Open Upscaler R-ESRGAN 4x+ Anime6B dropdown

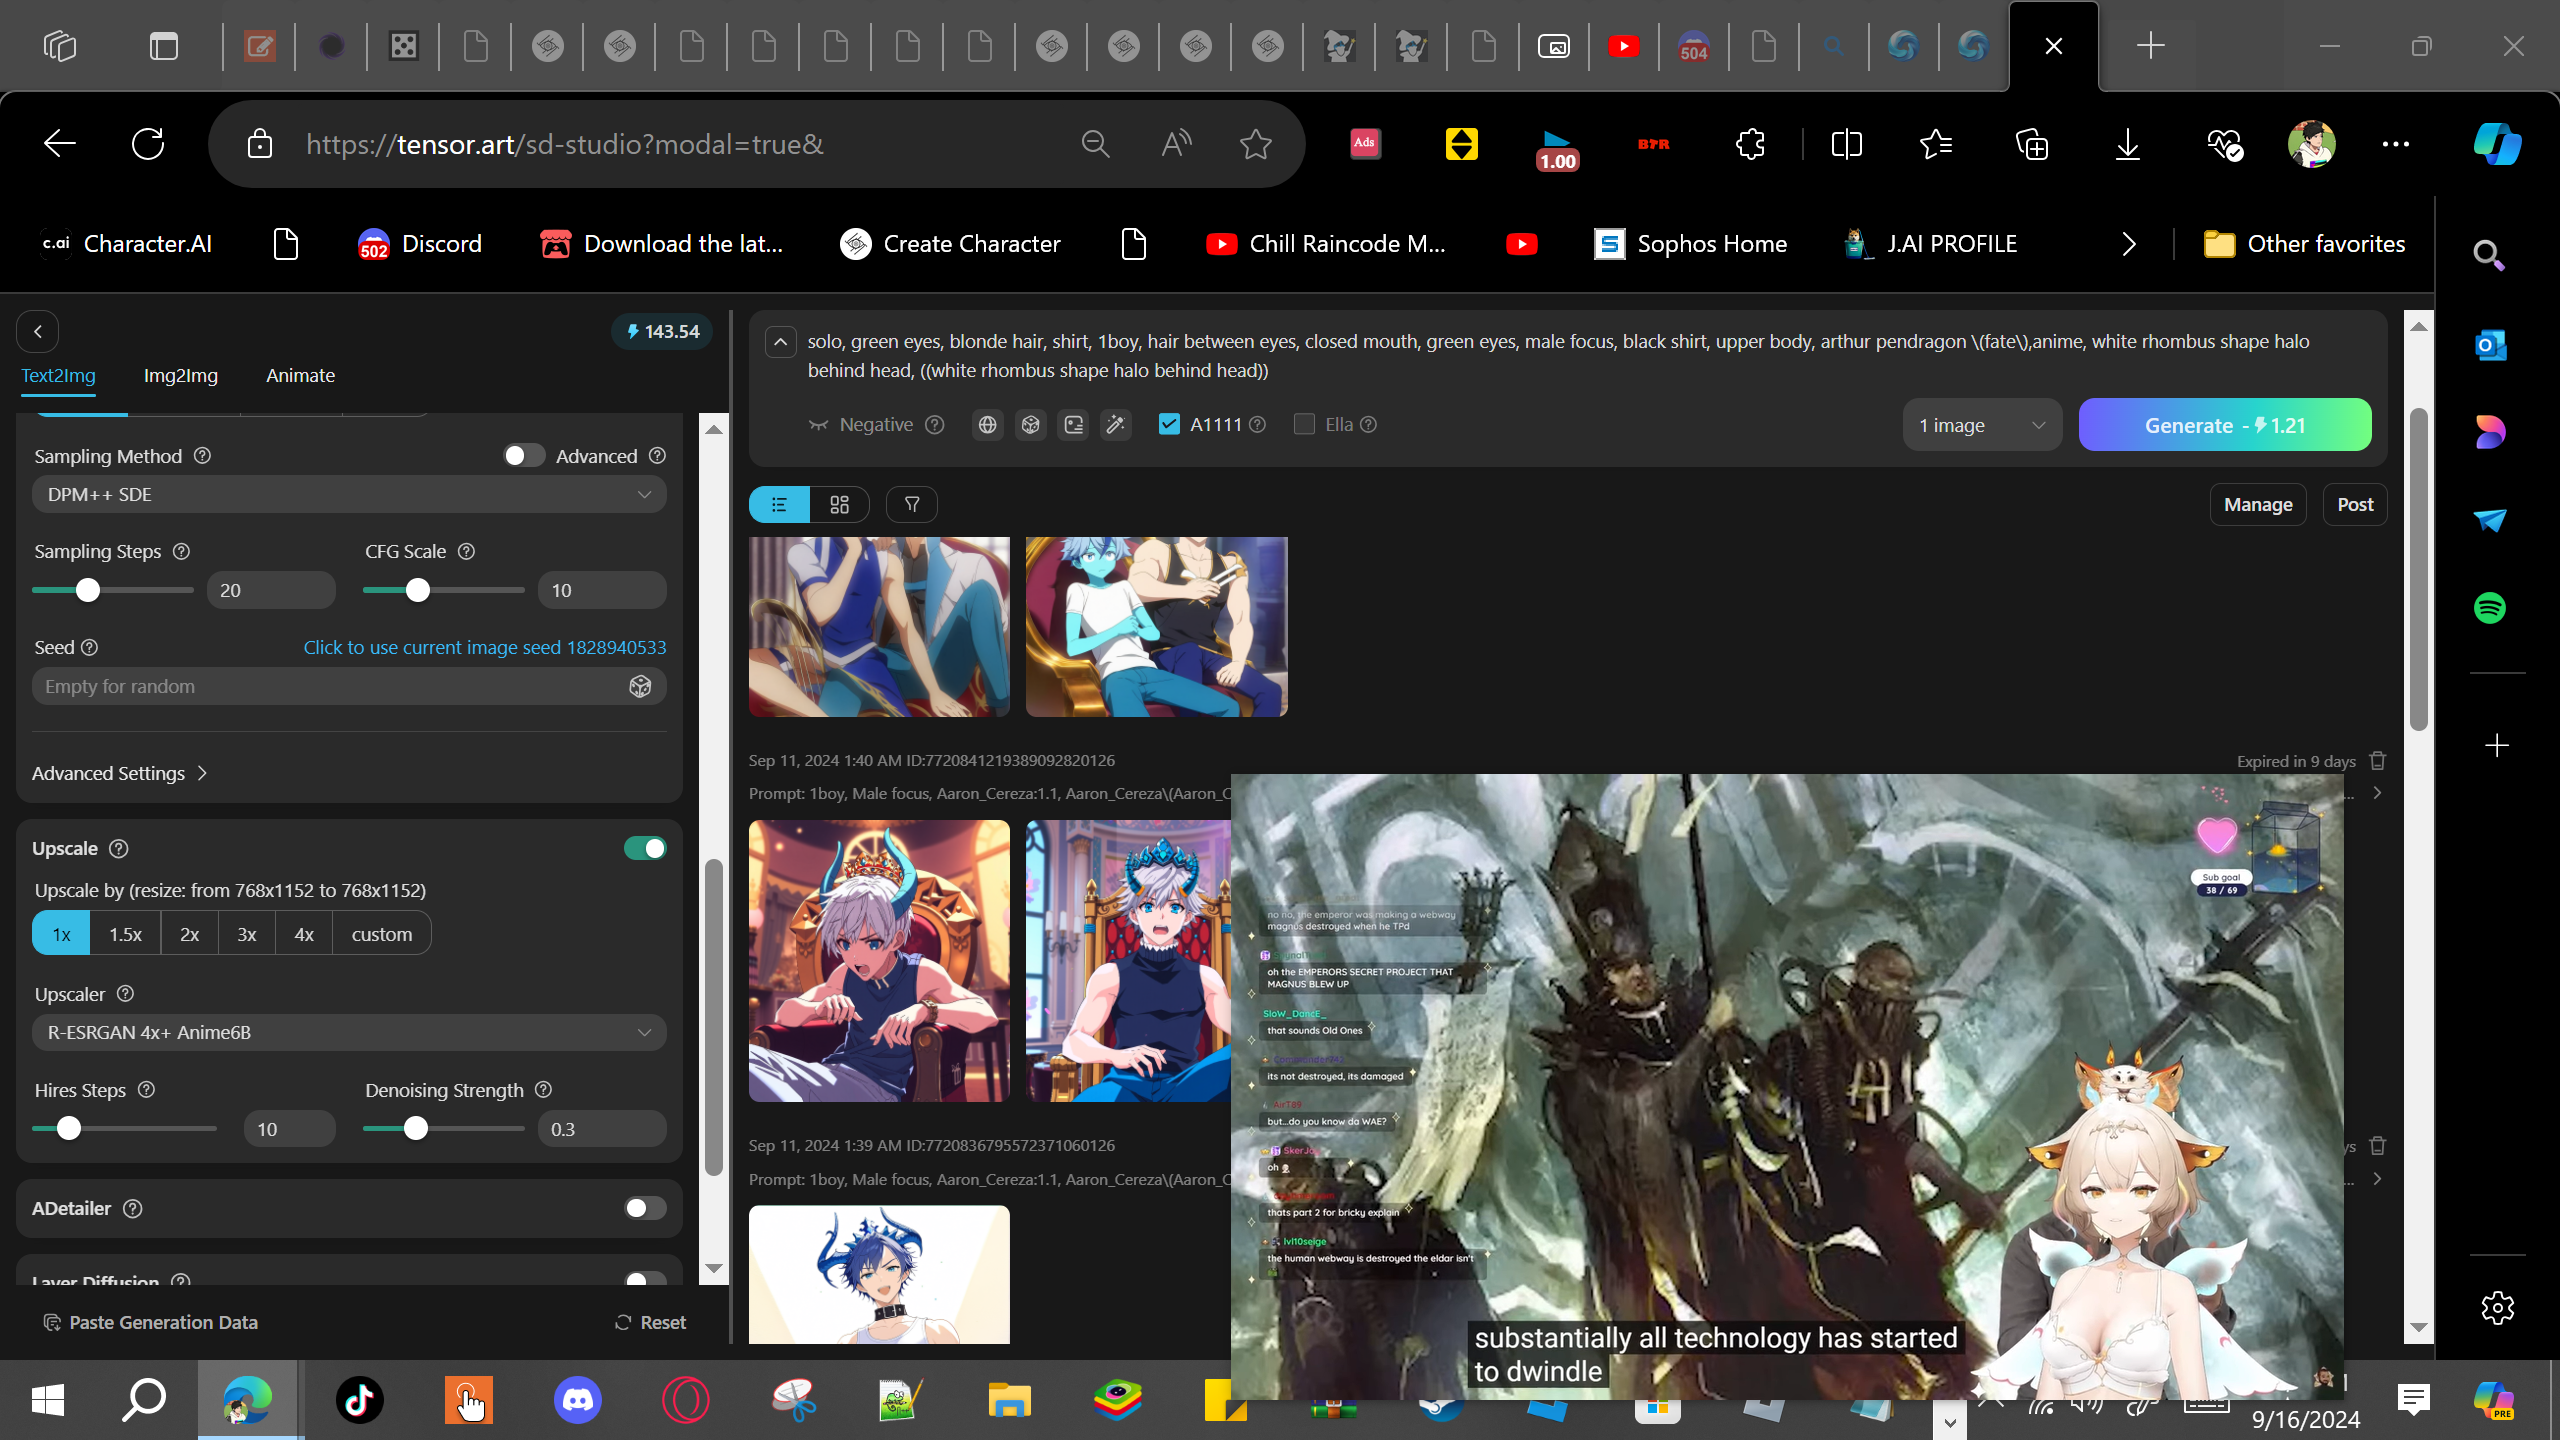click(x=349, y=1032)
